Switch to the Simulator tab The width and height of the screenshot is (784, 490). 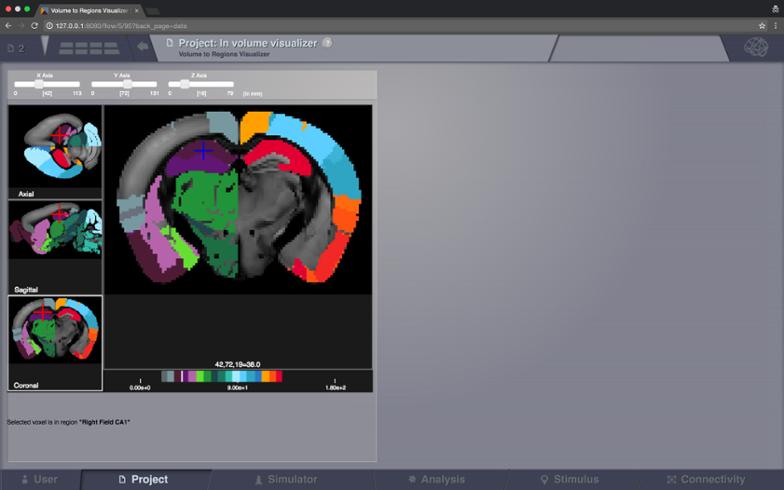pos(285,479)
